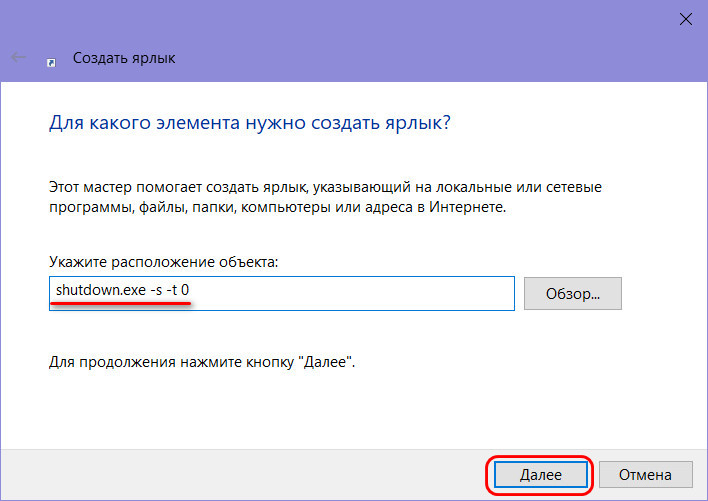Cancel the wizard with the Отмена button
Viewport: 708px width, 501px height.
[x=645, y=474]
